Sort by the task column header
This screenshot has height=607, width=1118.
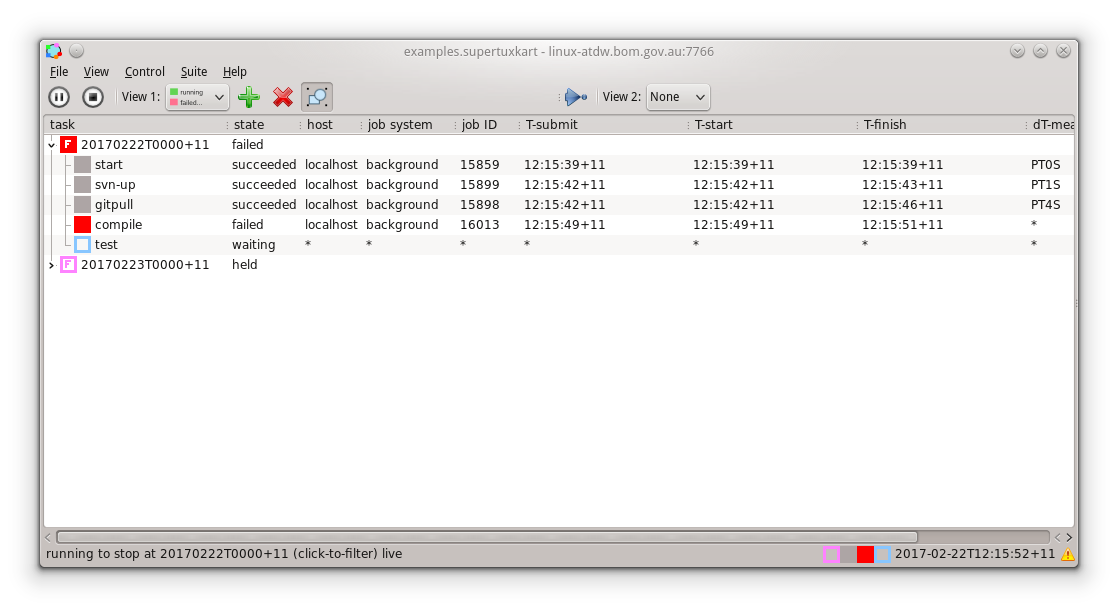135,125
